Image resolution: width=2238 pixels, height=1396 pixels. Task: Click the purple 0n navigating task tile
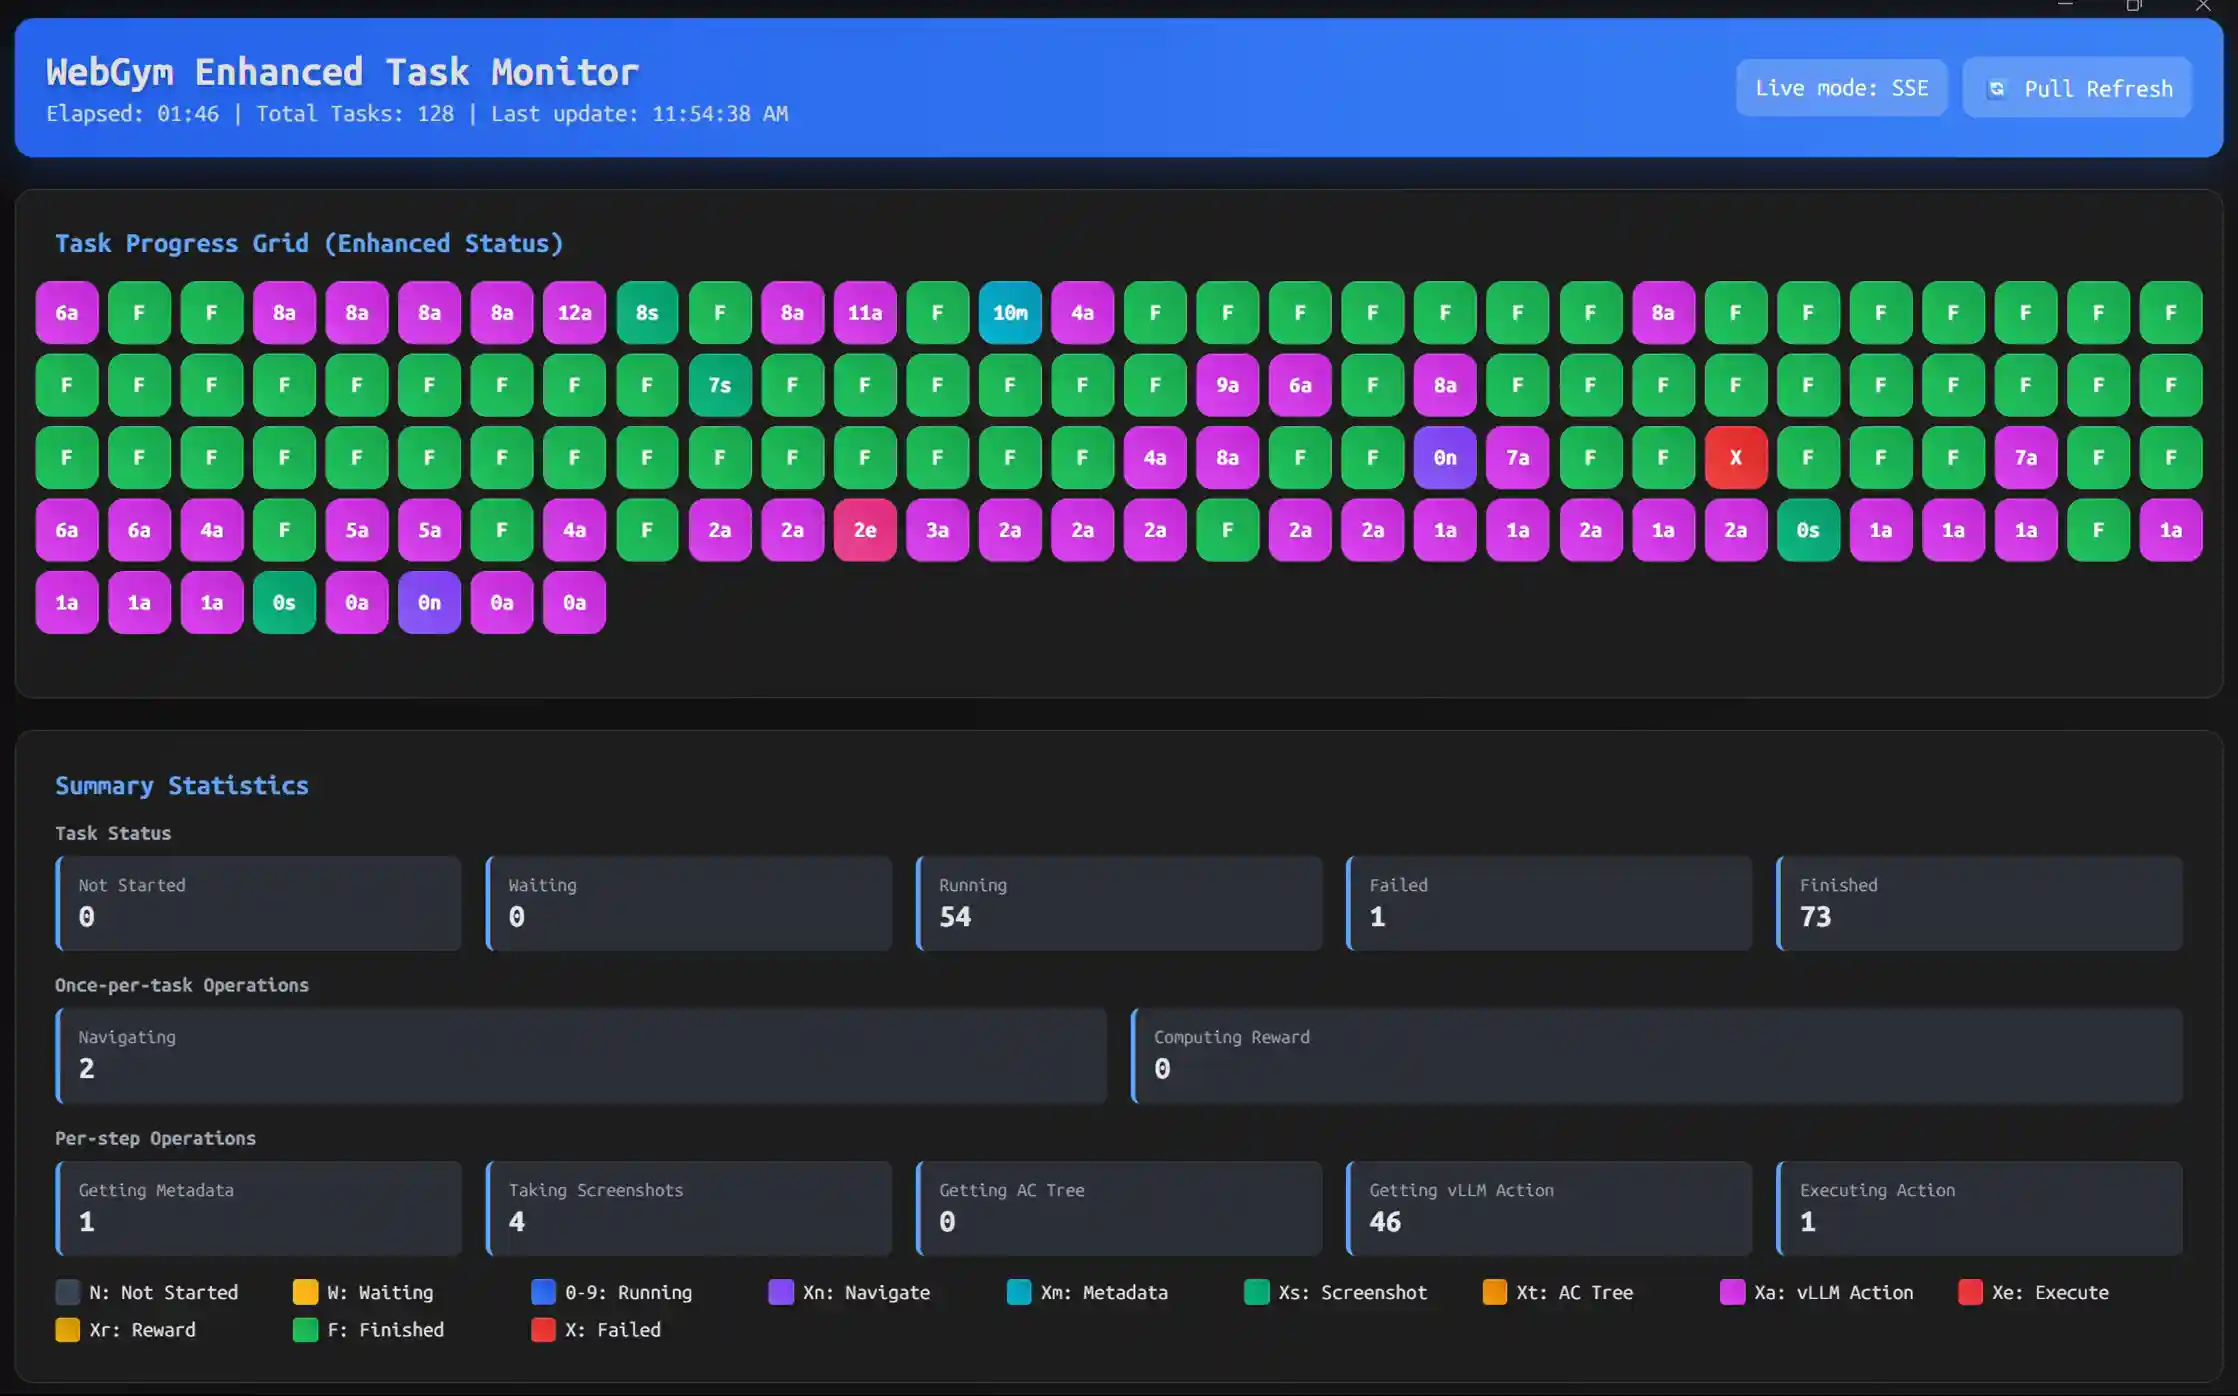click(x=1444, y=457)
